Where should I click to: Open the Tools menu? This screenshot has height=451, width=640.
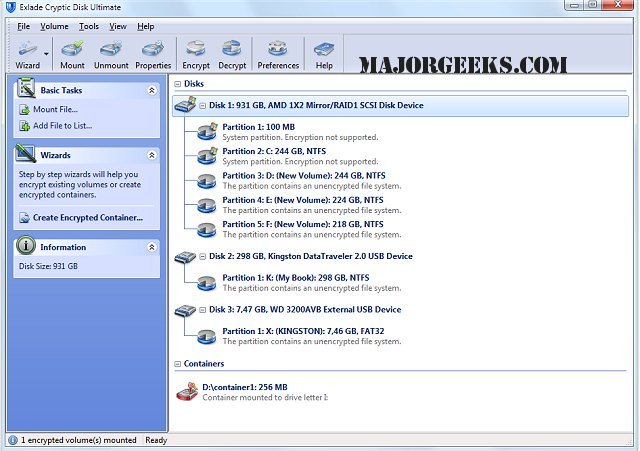pyautogui.click(x=89, y=27)
